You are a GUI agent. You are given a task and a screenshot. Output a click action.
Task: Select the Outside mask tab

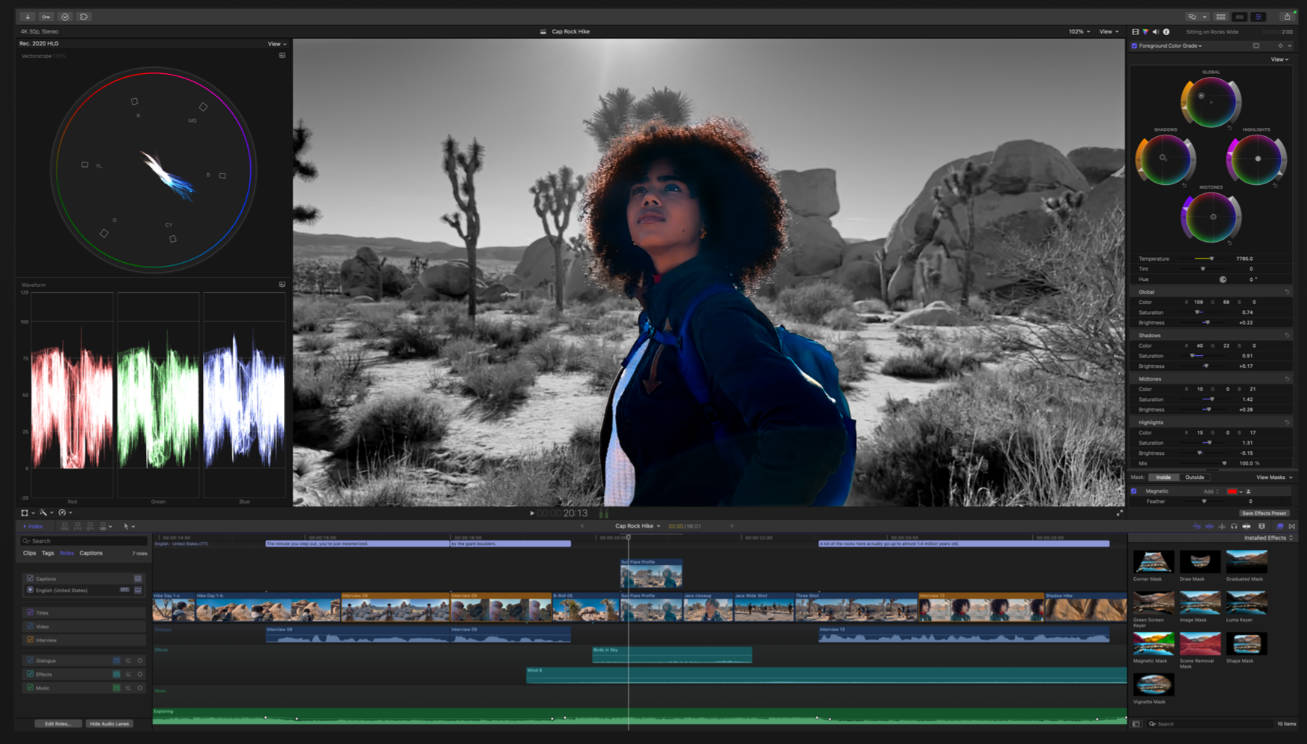click(x=1195, y=477)
